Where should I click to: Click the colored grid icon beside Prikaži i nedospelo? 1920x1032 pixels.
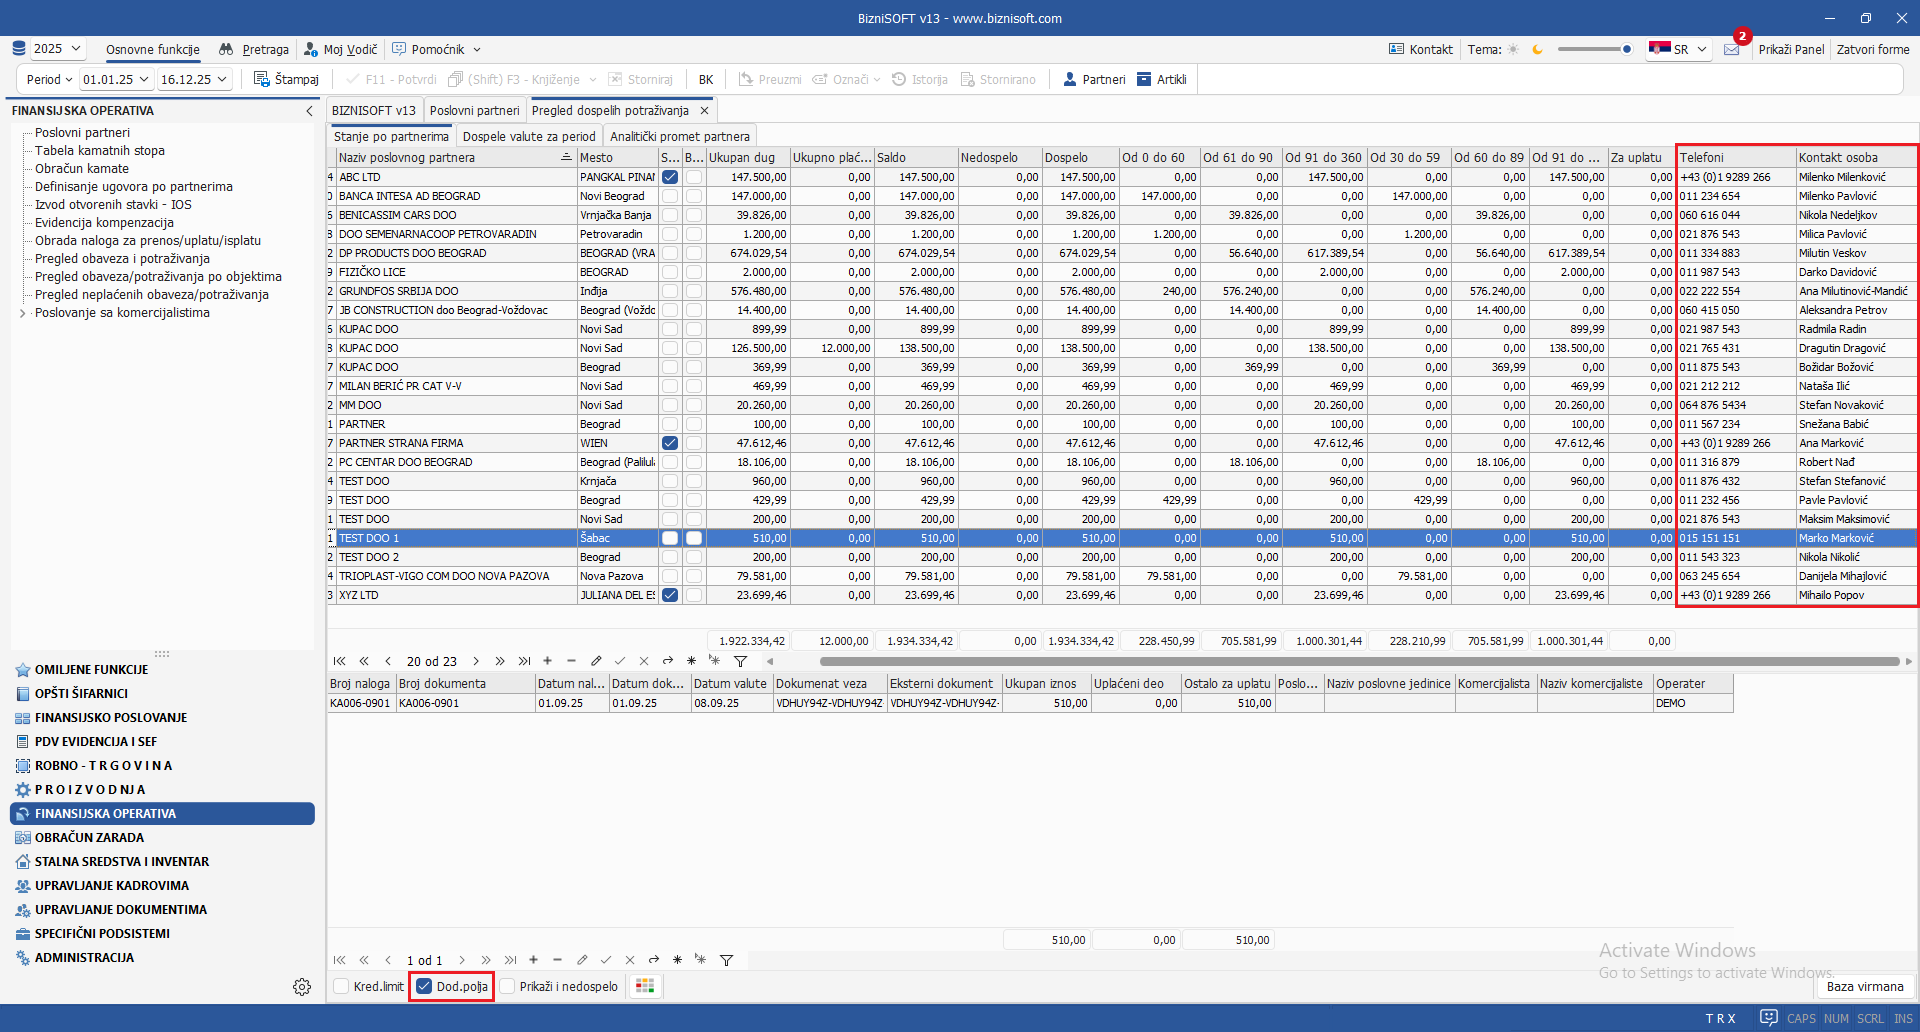[645, 986]
